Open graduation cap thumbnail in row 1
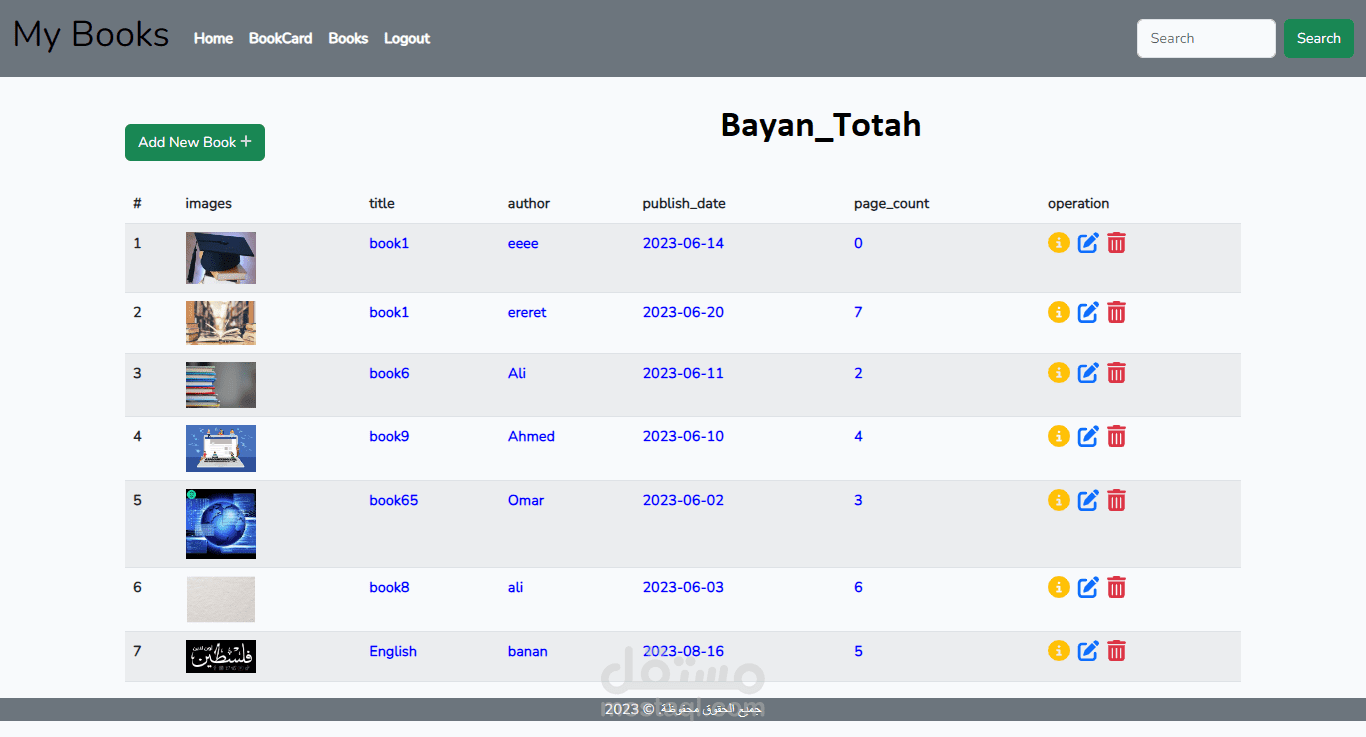1366x737 pixels. 221,258
